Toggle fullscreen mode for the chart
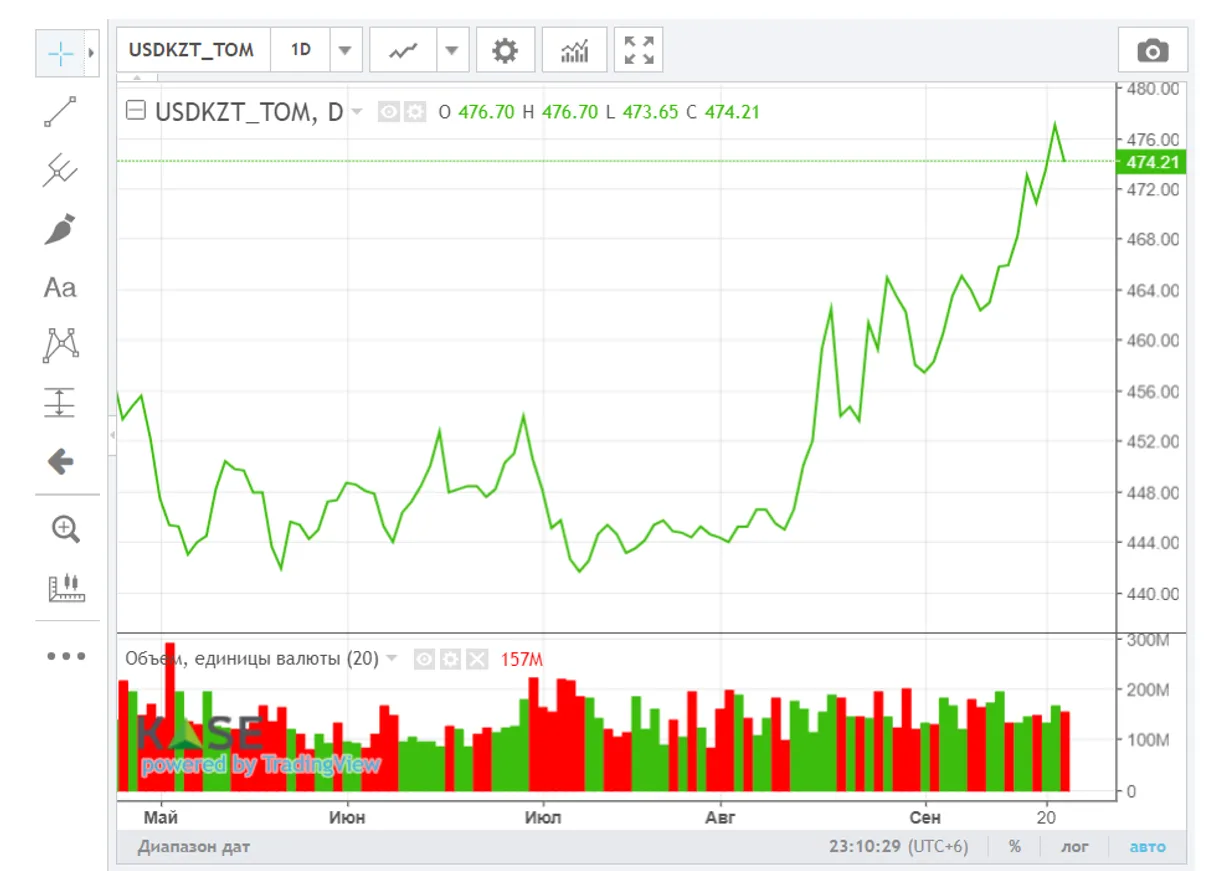1208x871 pixels. 638,50
